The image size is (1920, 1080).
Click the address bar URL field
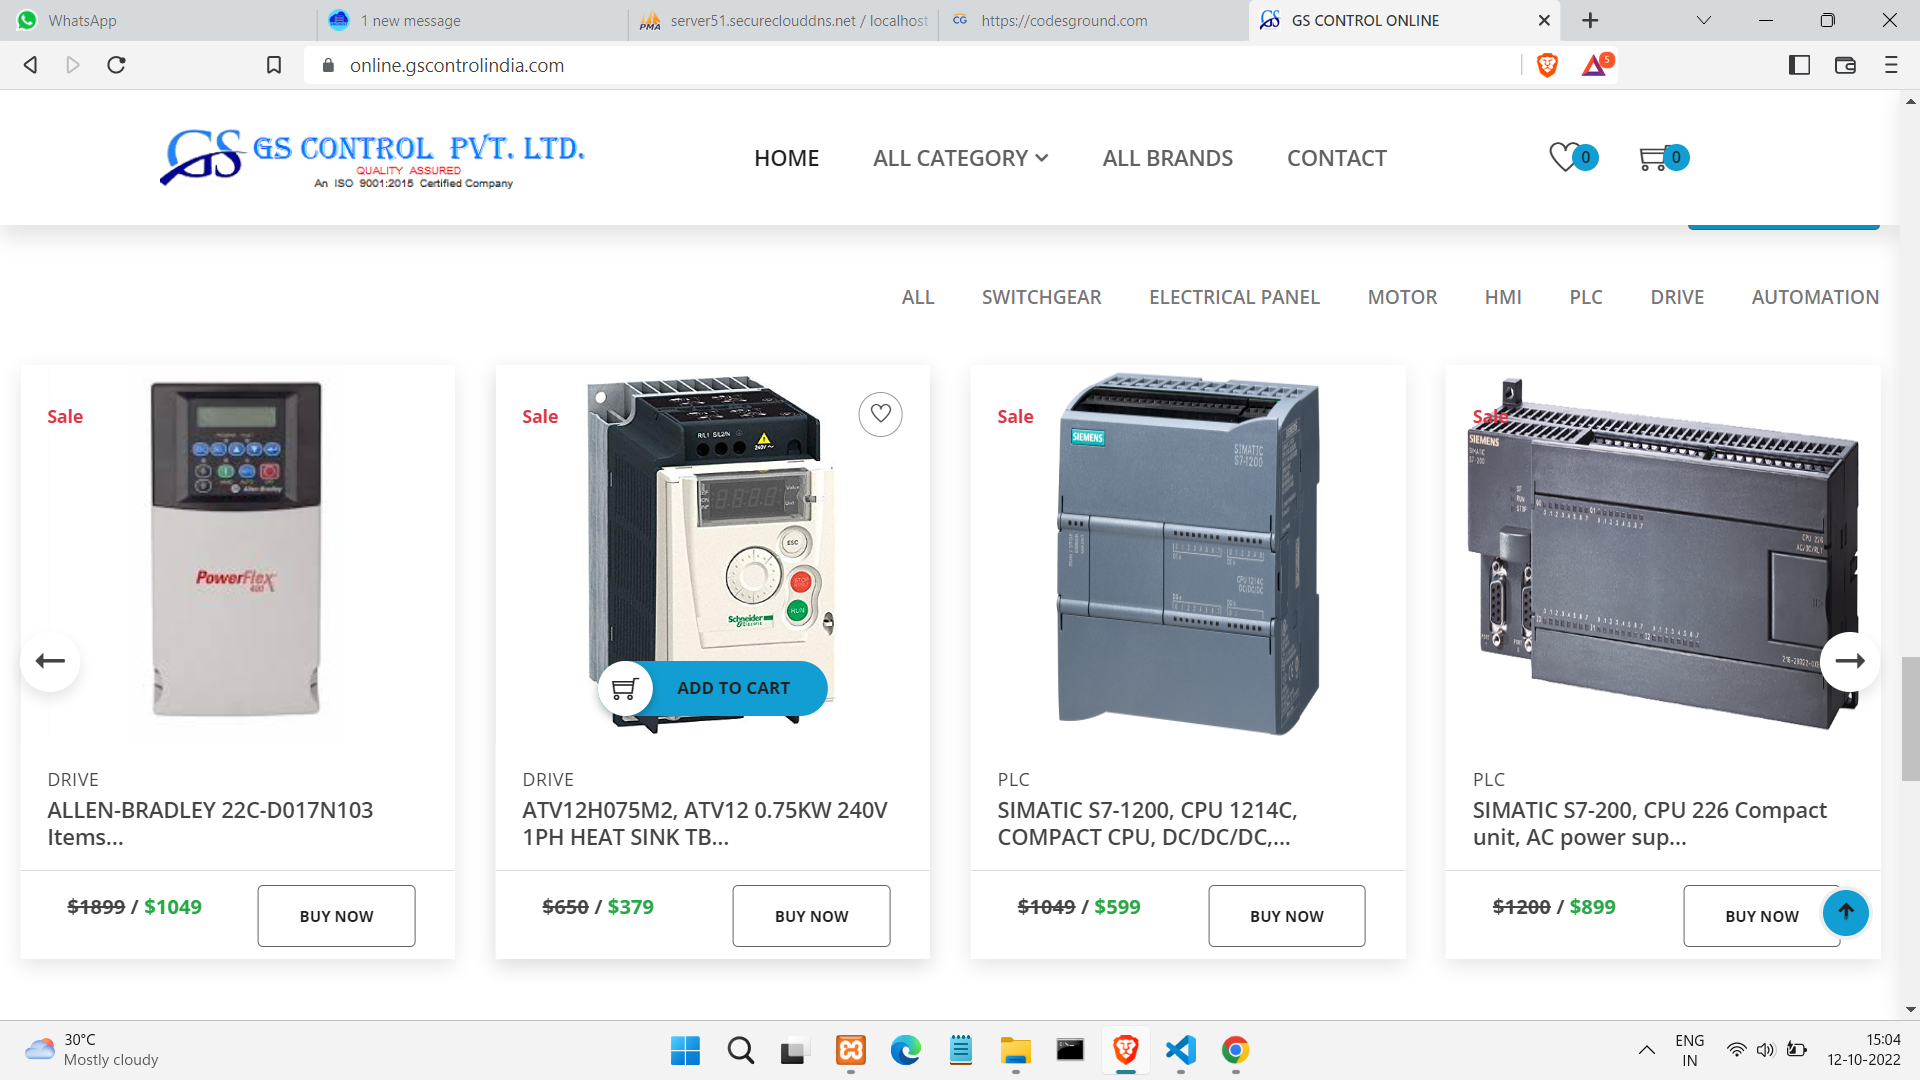pos(910,65)
